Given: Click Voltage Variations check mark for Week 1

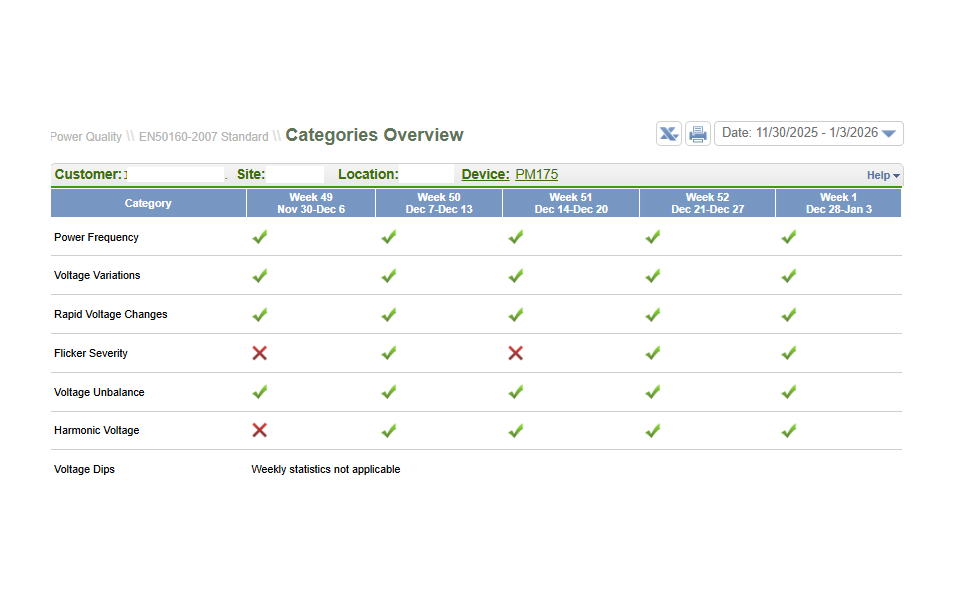Looking at the screenshot, I should pos(789,276).
